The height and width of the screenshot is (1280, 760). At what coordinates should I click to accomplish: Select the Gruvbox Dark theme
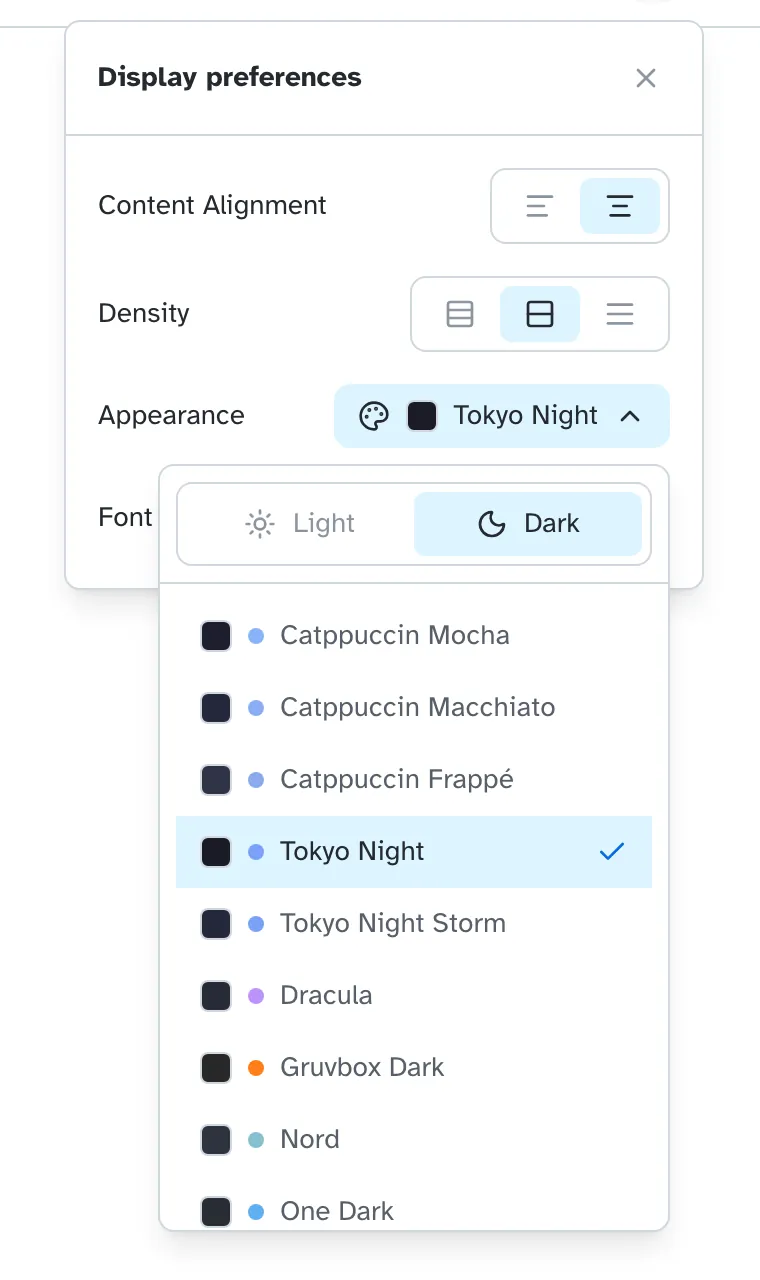(414, 1068)
